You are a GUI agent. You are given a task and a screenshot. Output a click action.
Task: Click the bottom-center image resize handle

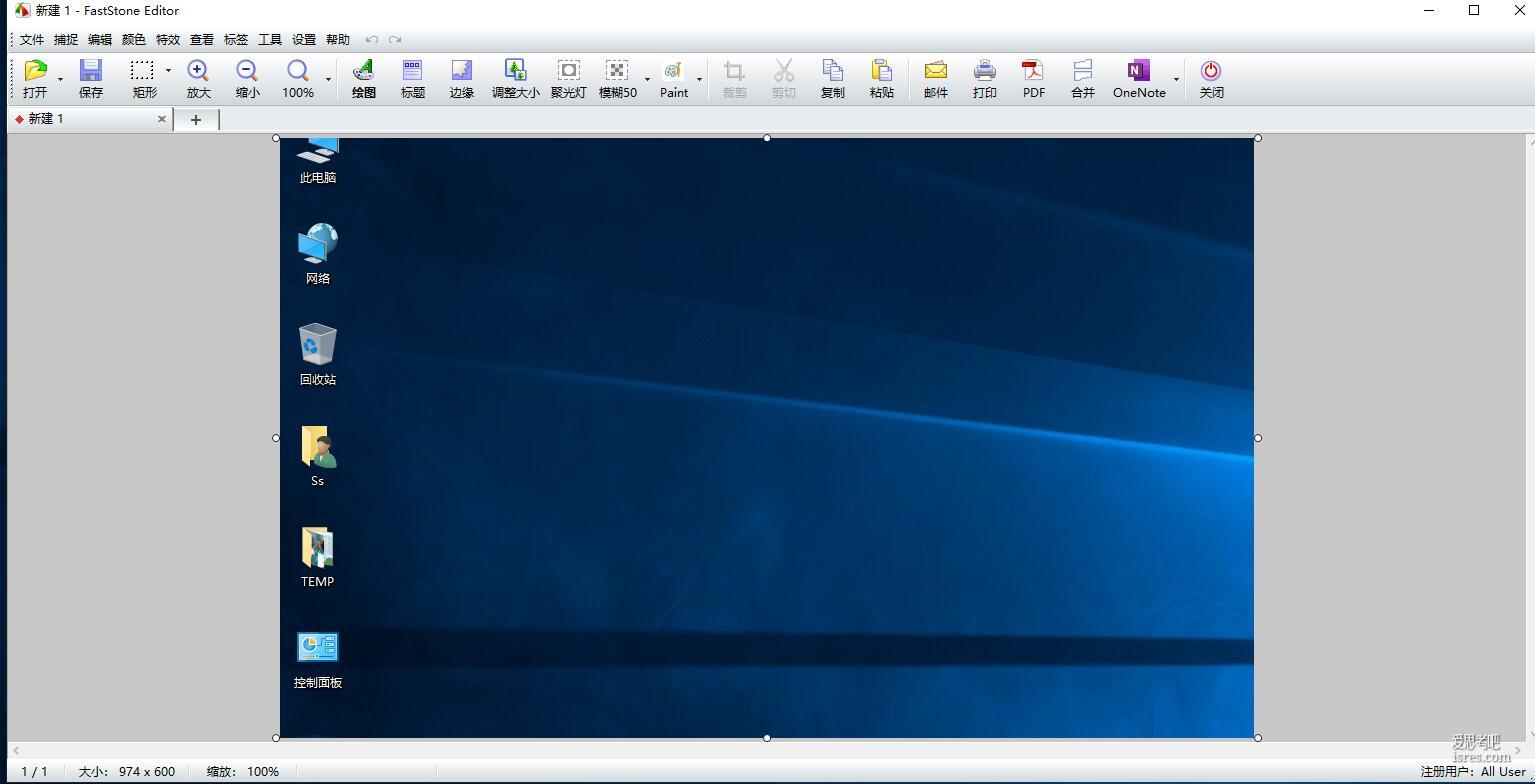pyautogui.click(x=767, y=738)
